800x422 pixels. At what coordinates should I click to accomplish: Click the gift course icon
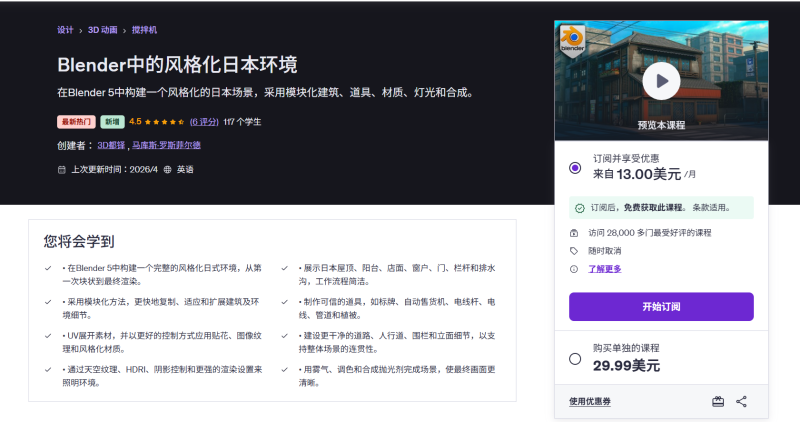tap(718, 402)
